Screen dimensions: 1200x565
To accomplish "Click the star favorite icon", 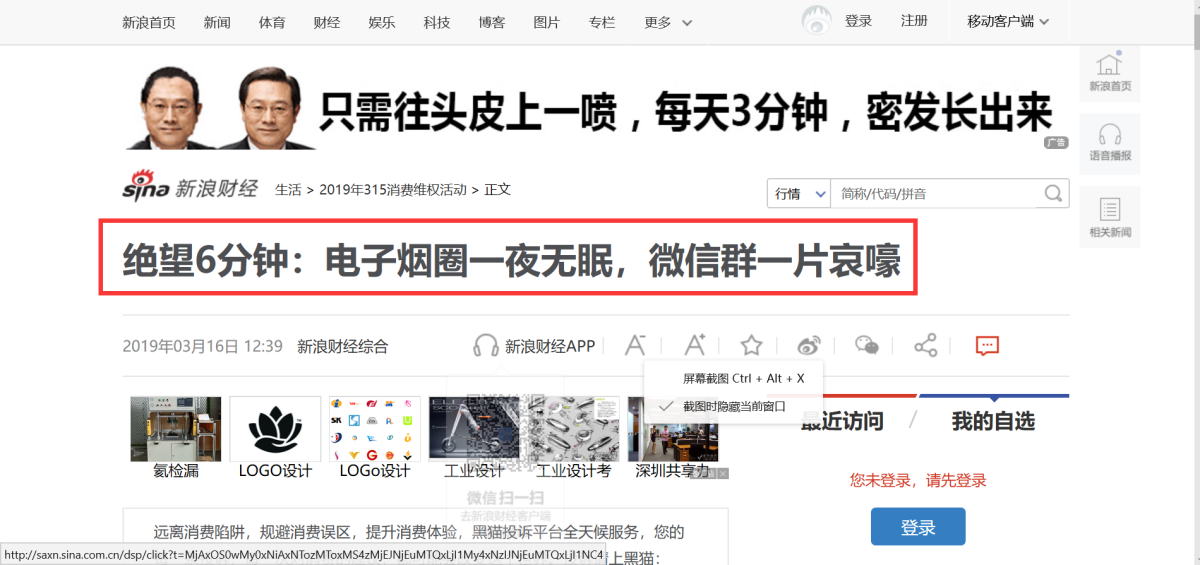I will 751,346.
